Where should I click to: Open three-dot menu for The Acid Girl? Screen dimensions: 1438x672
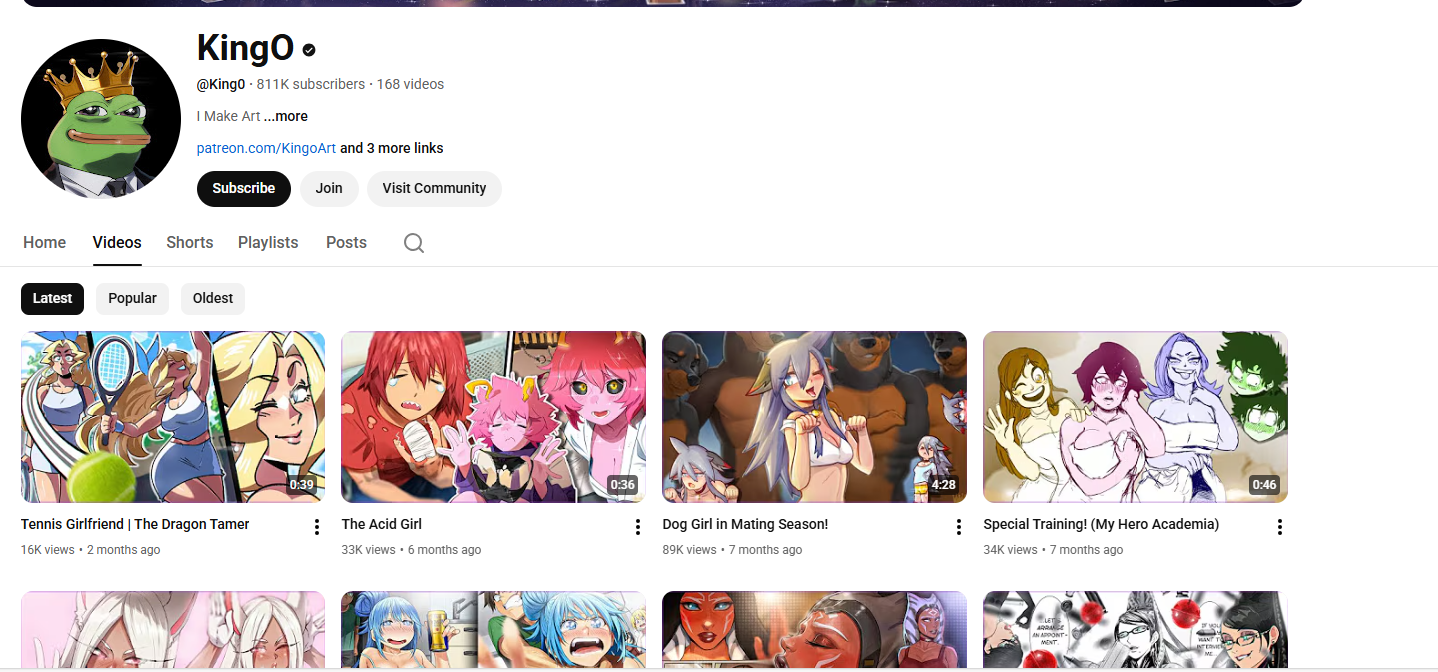[x=638, y=527]
